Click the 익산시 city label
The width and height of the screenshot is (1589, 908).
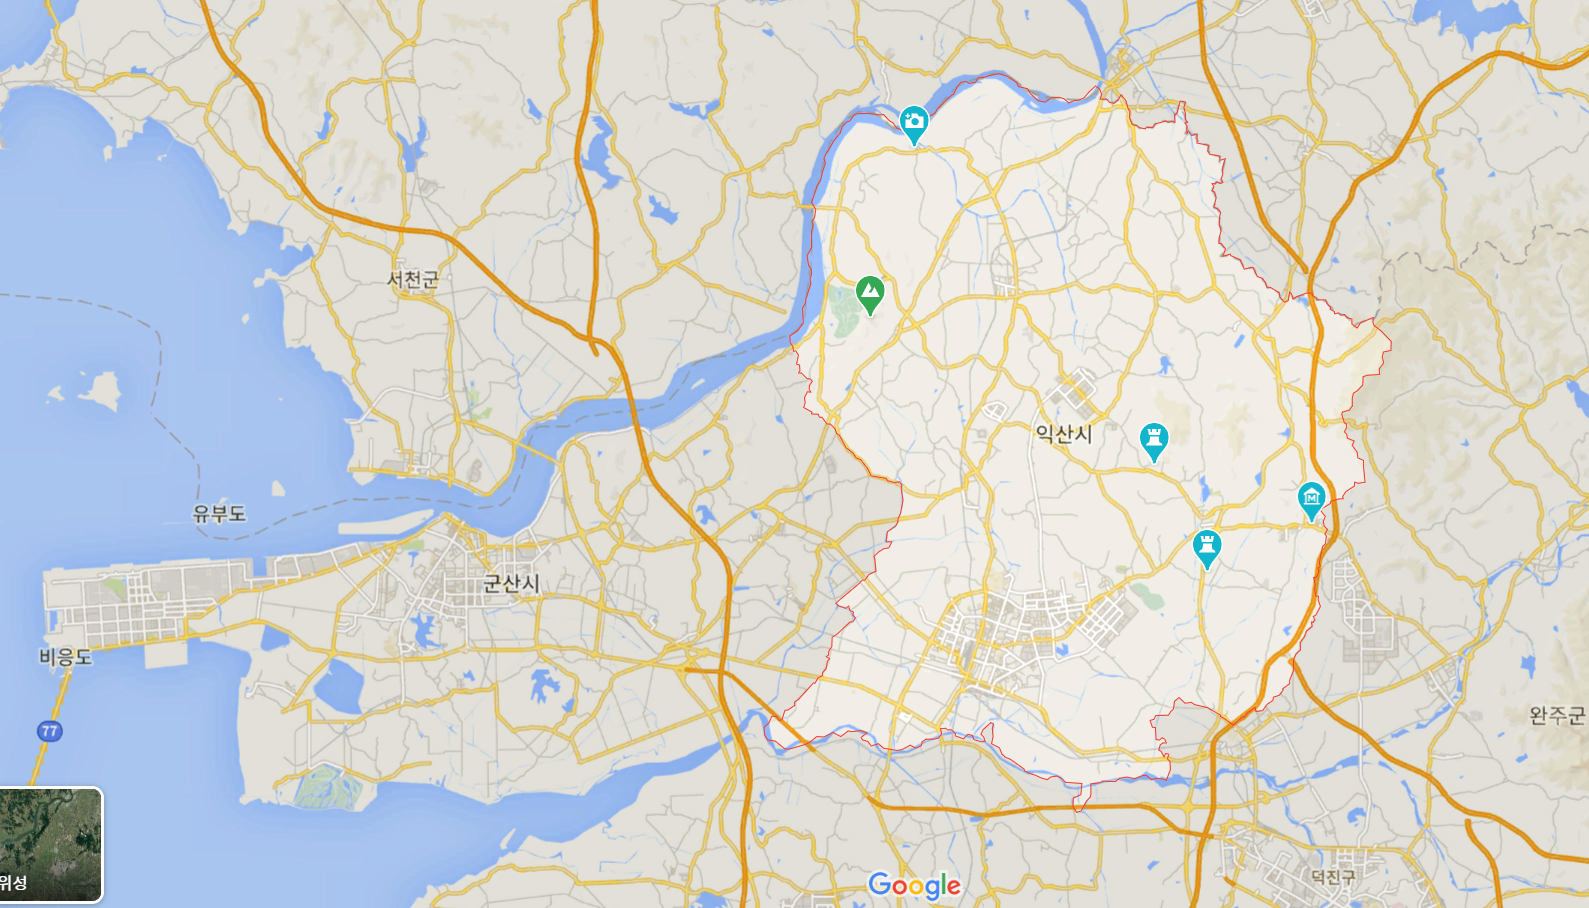point(1064,433)
